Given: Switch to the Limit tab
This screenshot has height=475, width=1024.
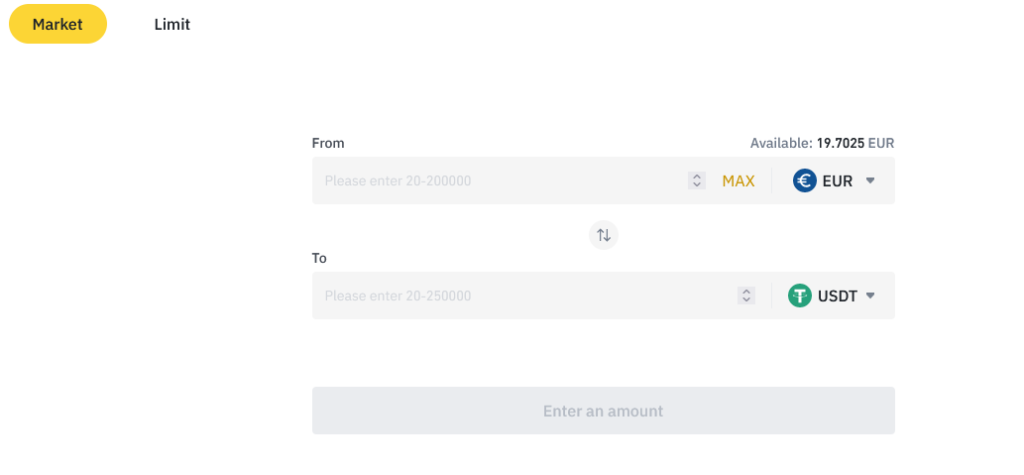Looking at the screenshot, I should pyautogui.click(x=172, y=24).
